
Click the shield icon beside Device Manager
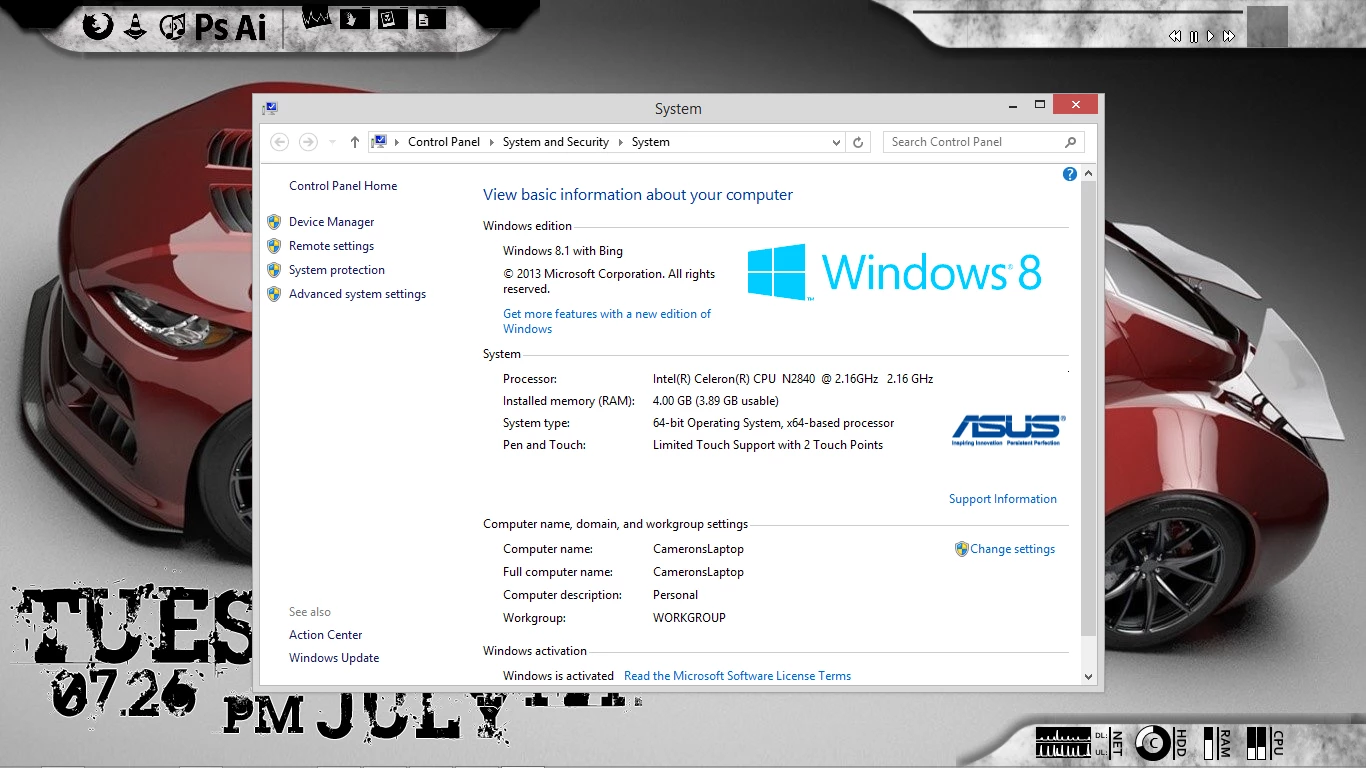coord(274,222)
